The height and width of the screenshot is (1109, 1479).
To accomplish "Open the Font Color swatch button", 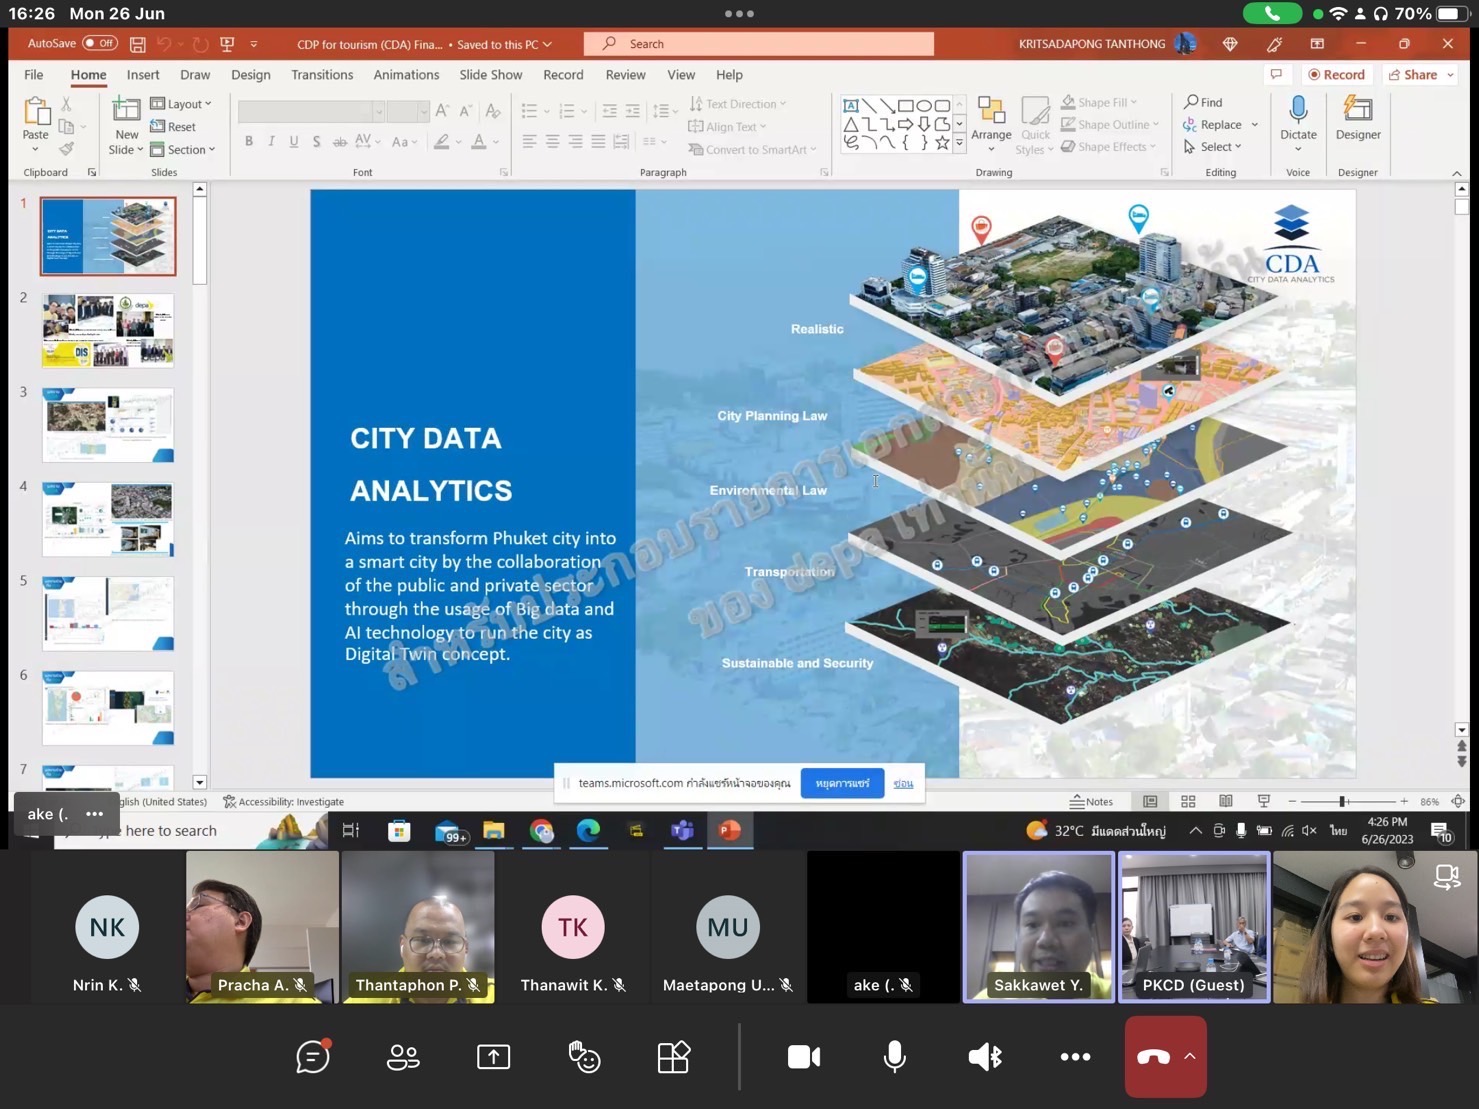I will click(479, 142).
